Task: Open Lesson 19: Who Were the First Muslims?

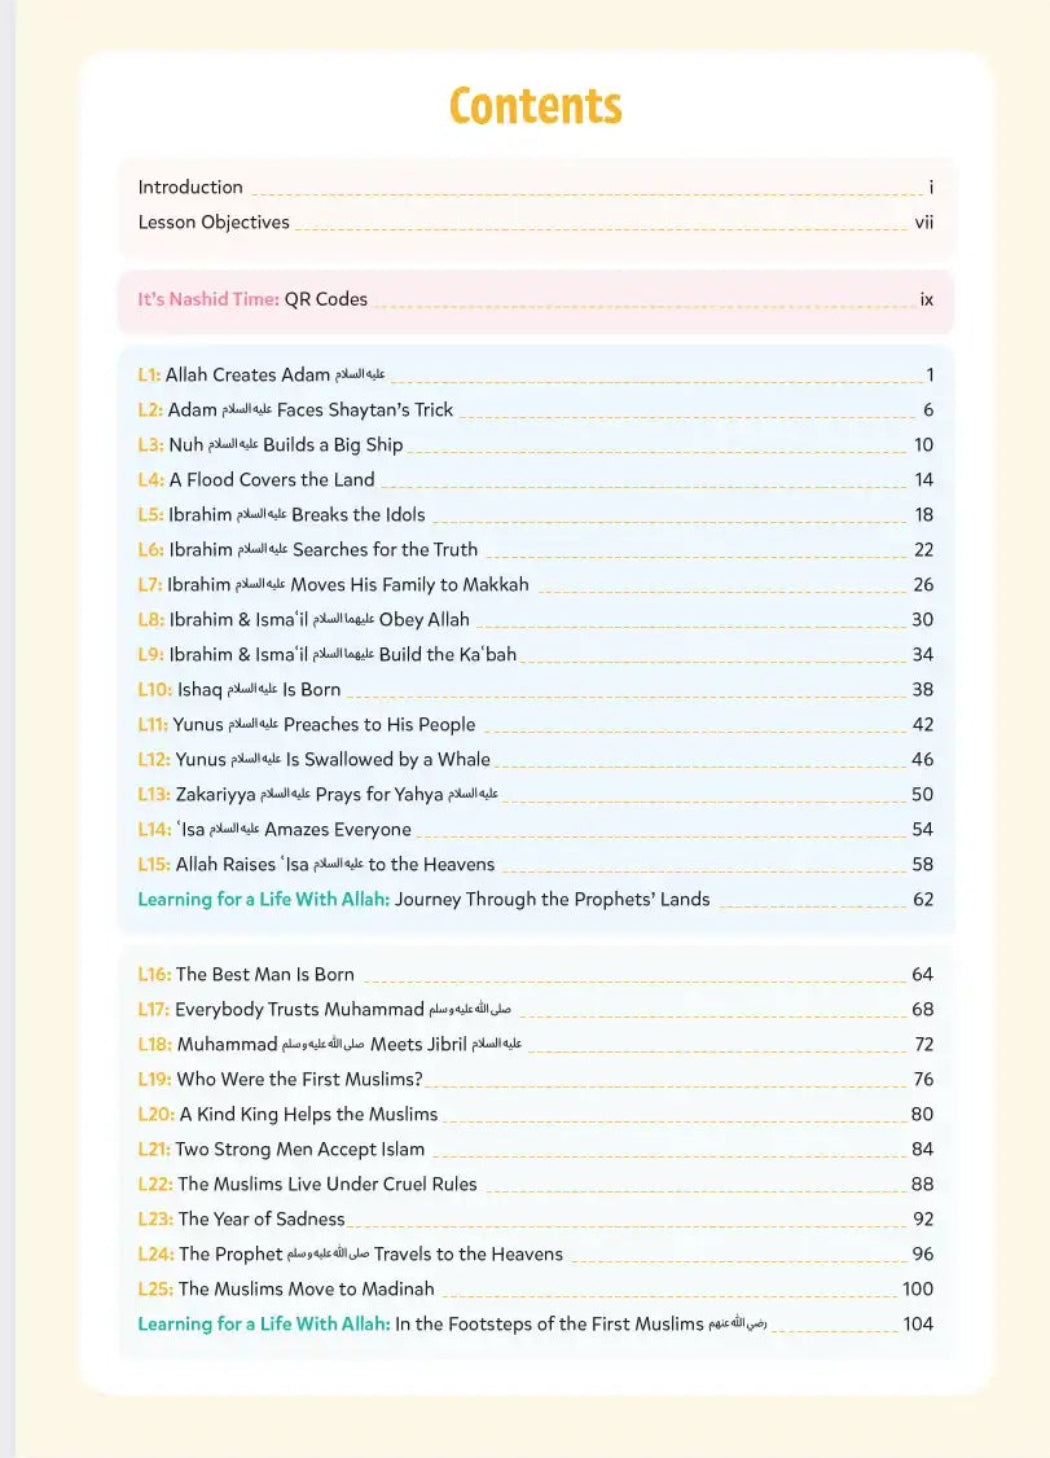Action: (280, 1080)
